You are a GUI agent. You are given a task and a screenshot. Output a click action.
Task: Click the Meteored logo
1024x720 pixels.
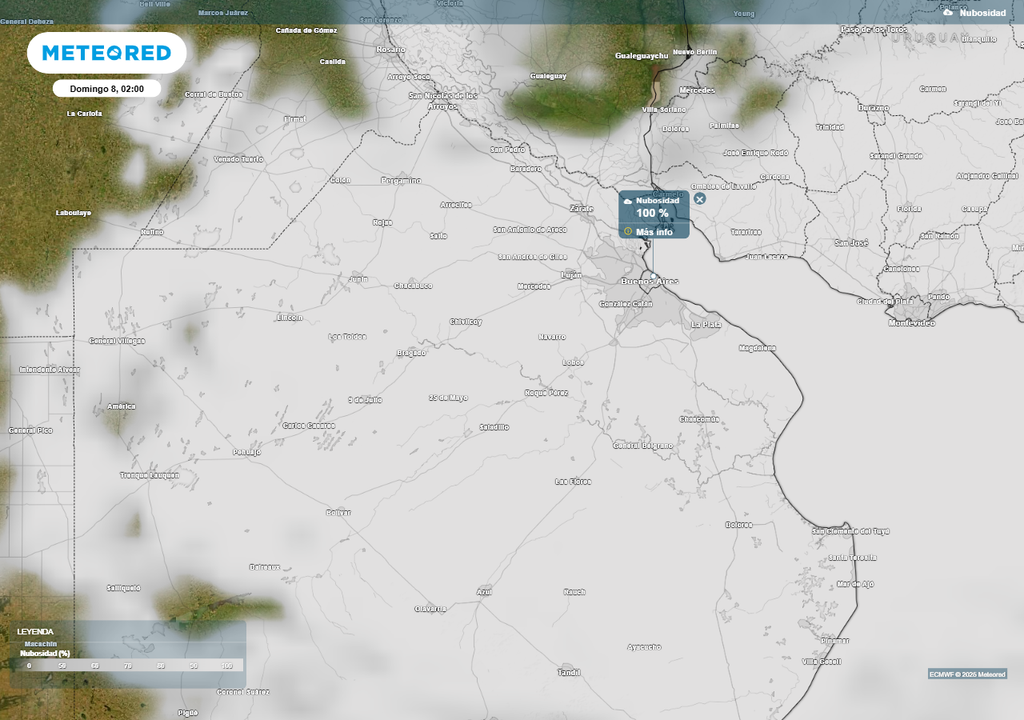106,53
